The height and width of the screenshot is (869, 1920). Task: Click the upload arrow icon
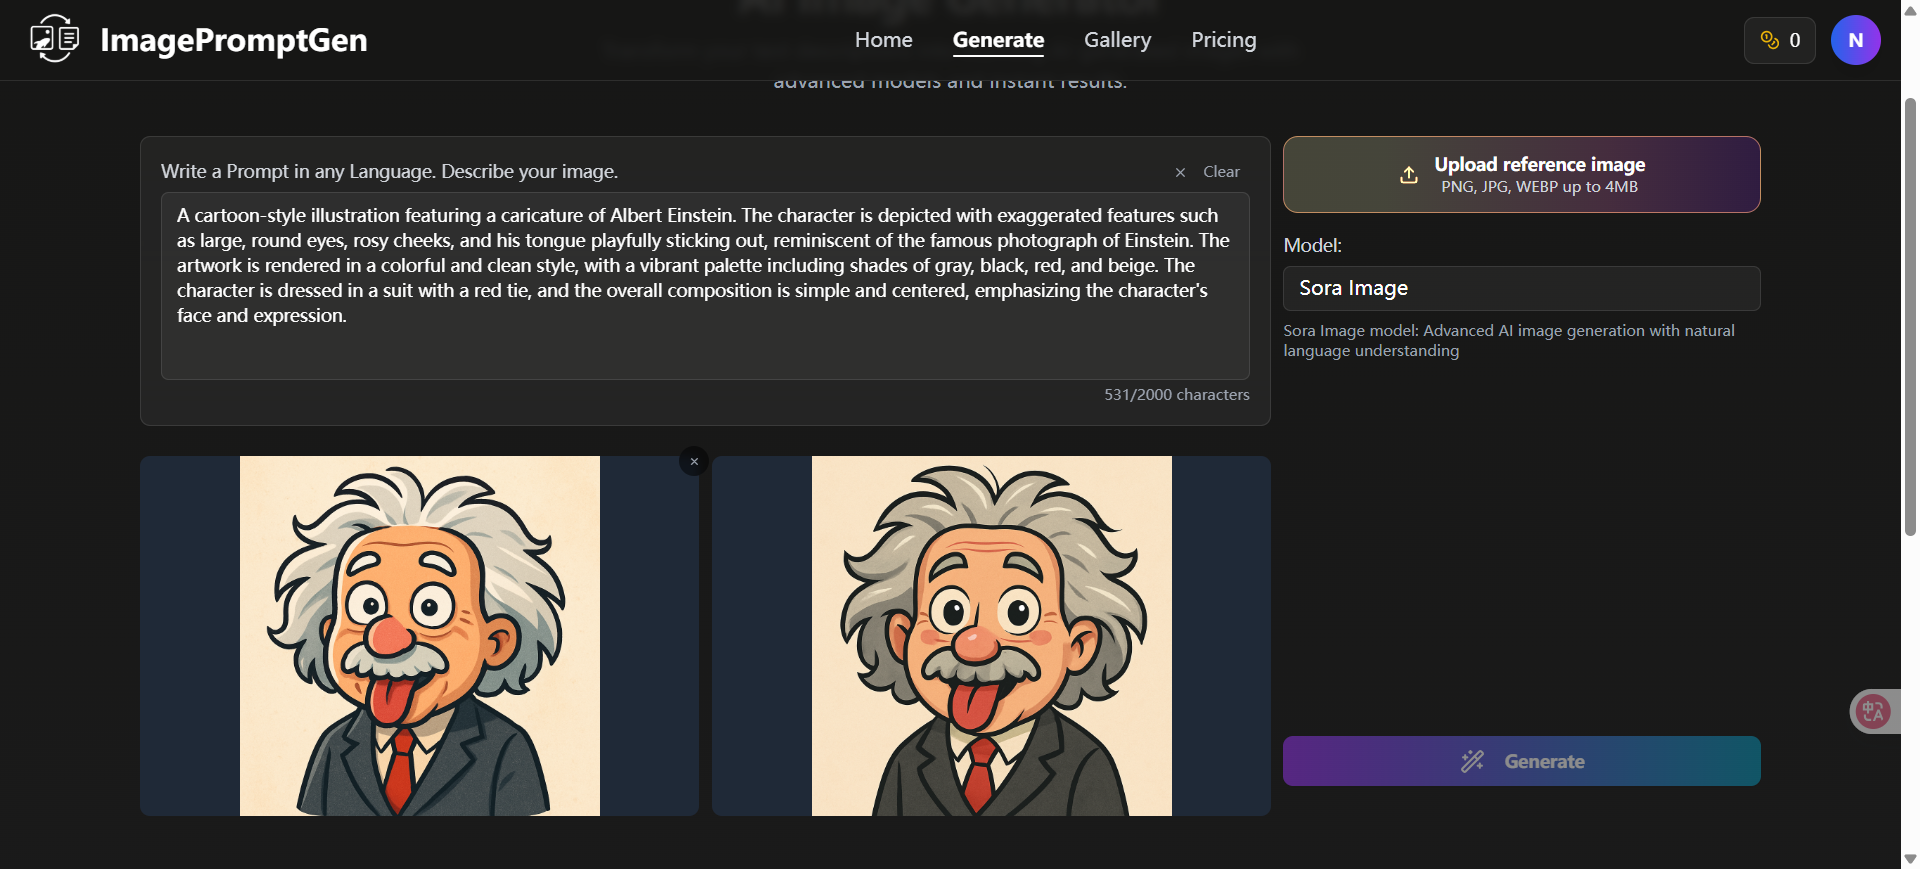pyautogui.click(x=1408, y=175)
